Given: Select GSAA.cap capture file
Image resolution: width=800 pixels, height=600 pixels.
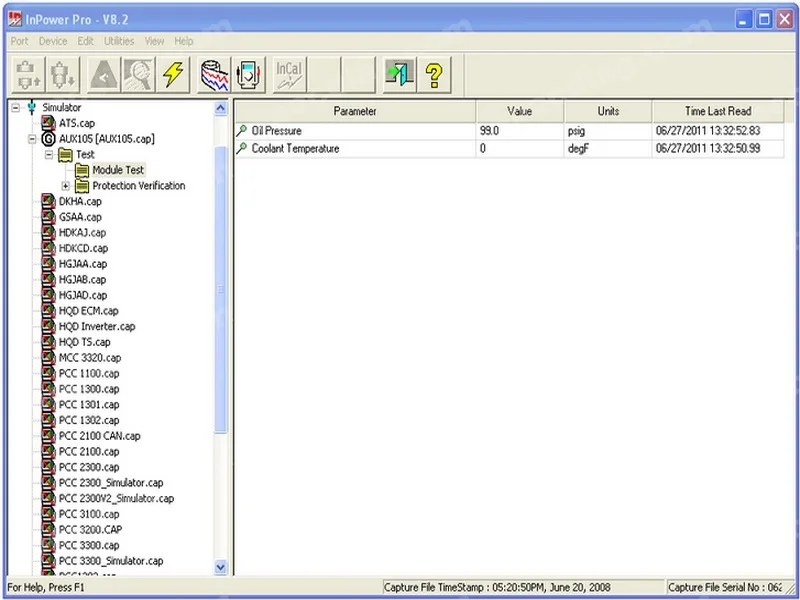Looking at the screenshot, I should 80,217.
